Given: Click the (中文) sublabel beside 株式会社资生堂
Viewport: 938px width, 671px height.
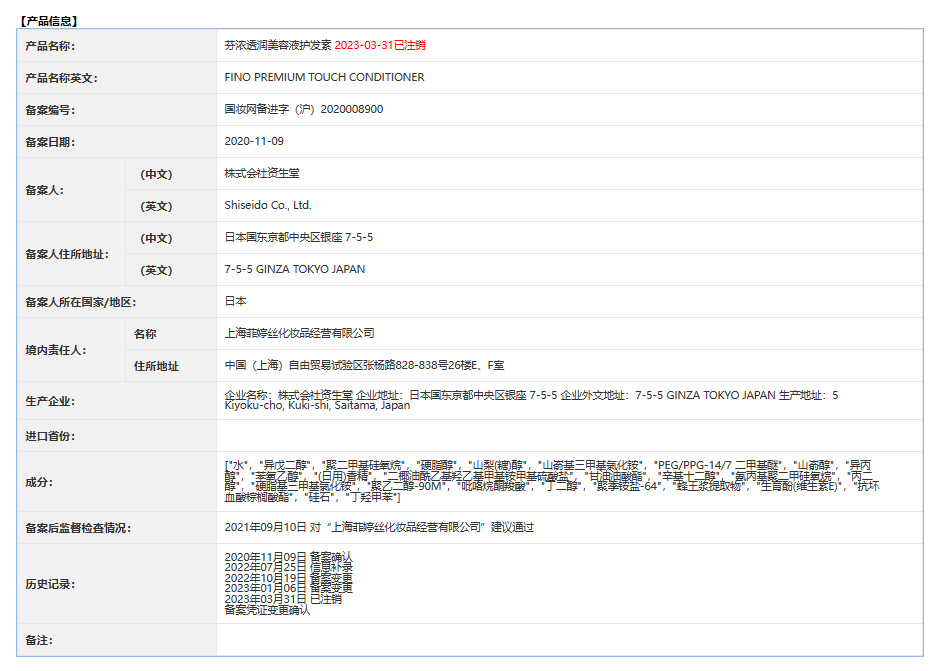Looking at the screenshot, I should coord(156,174).
